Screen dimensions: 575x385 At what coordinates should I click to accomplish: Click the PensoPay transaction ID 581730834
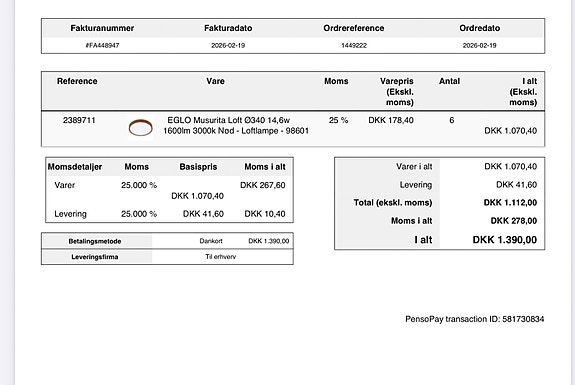point(475,319)
